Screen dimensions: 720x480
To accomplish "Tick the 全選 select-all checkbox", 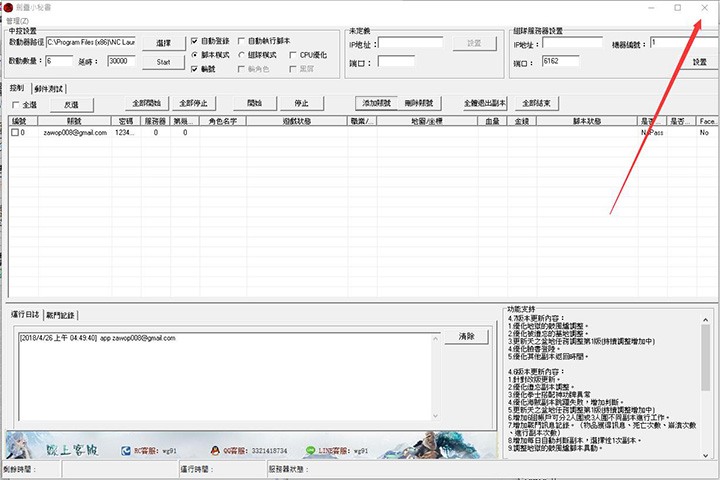I will (15, 104).
